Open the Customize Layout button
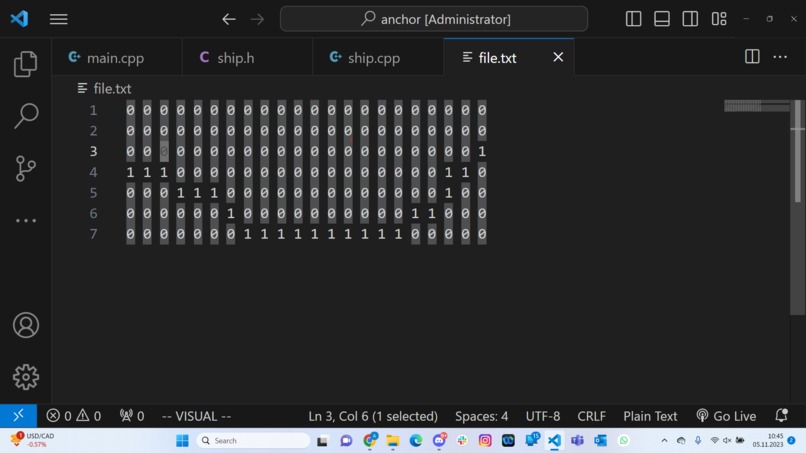 point(719,19)
